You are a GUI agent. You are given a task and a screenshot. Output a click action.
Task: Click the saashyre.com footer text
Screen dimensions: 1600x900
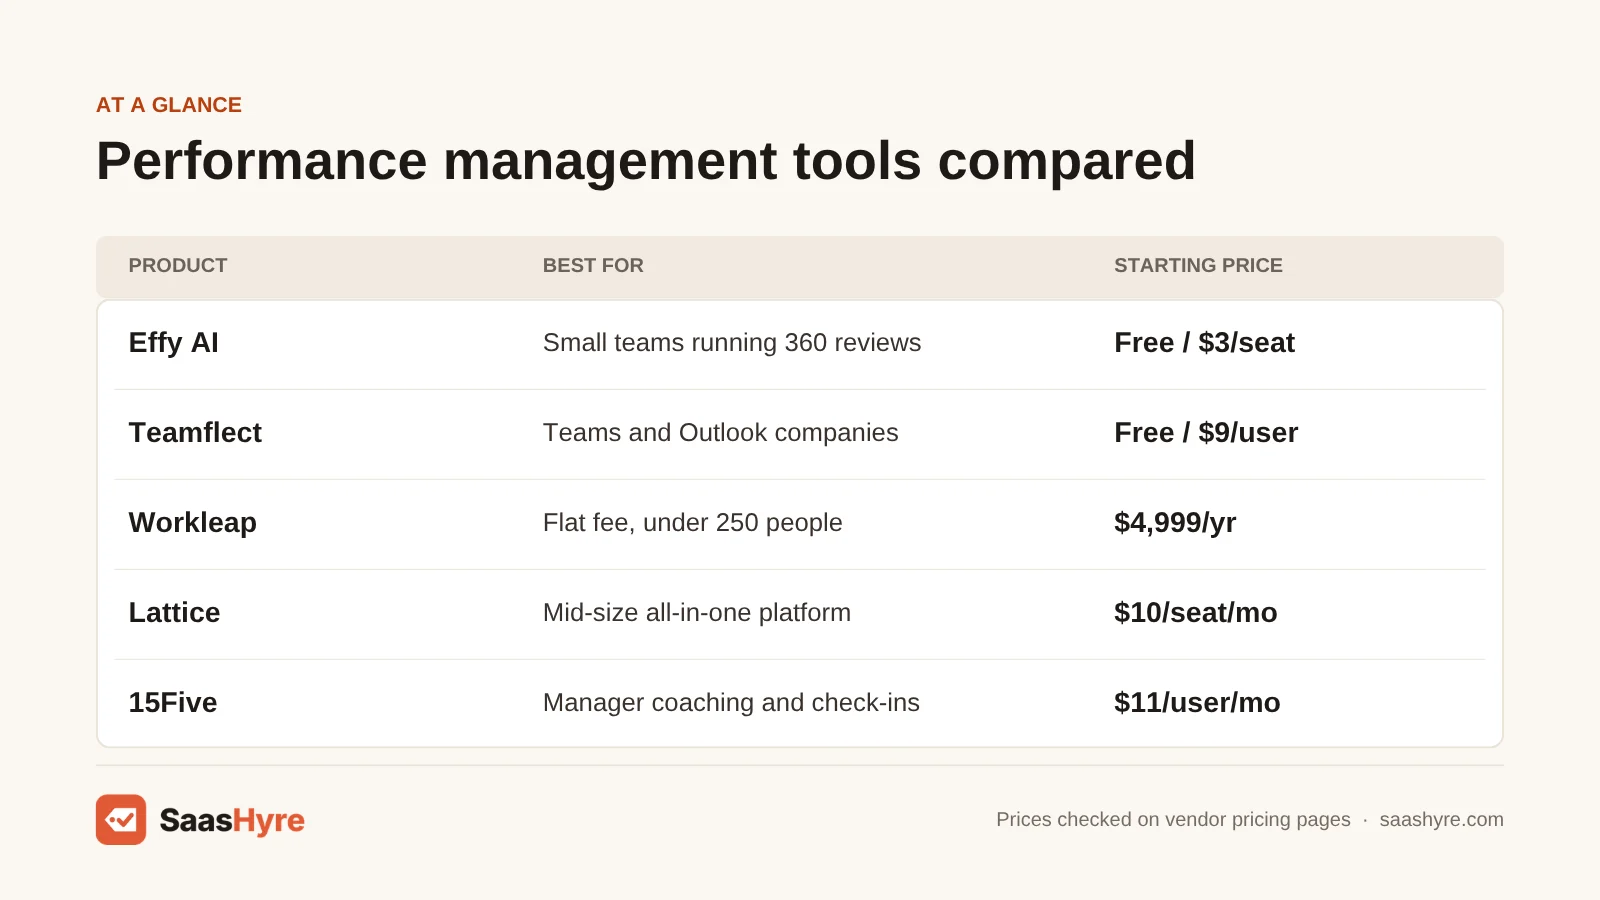(1441, 820)
